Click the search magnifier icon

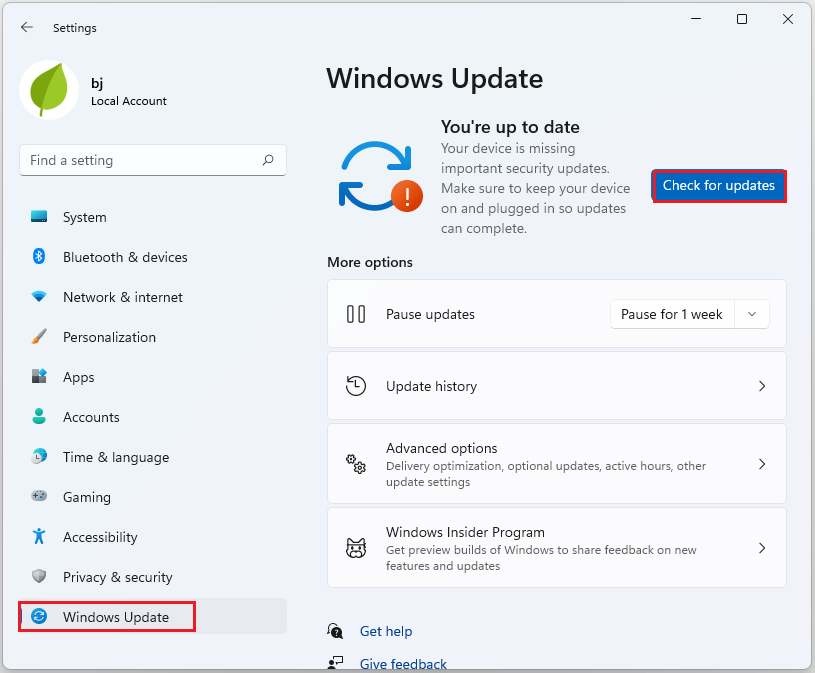[268, 160]
